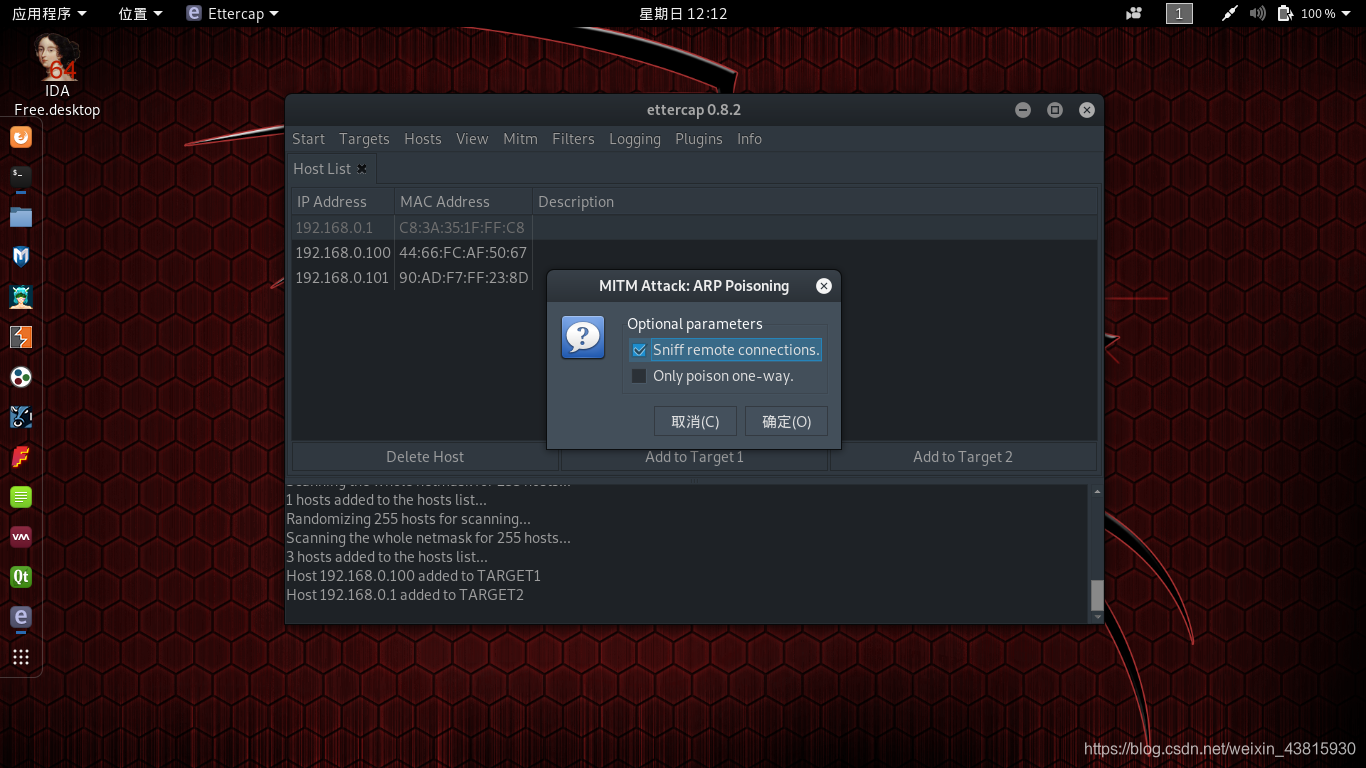This screenshot has height=768, width=1366.
Task: Click the log scrollbar down arrow
Action: point(1097,617)
